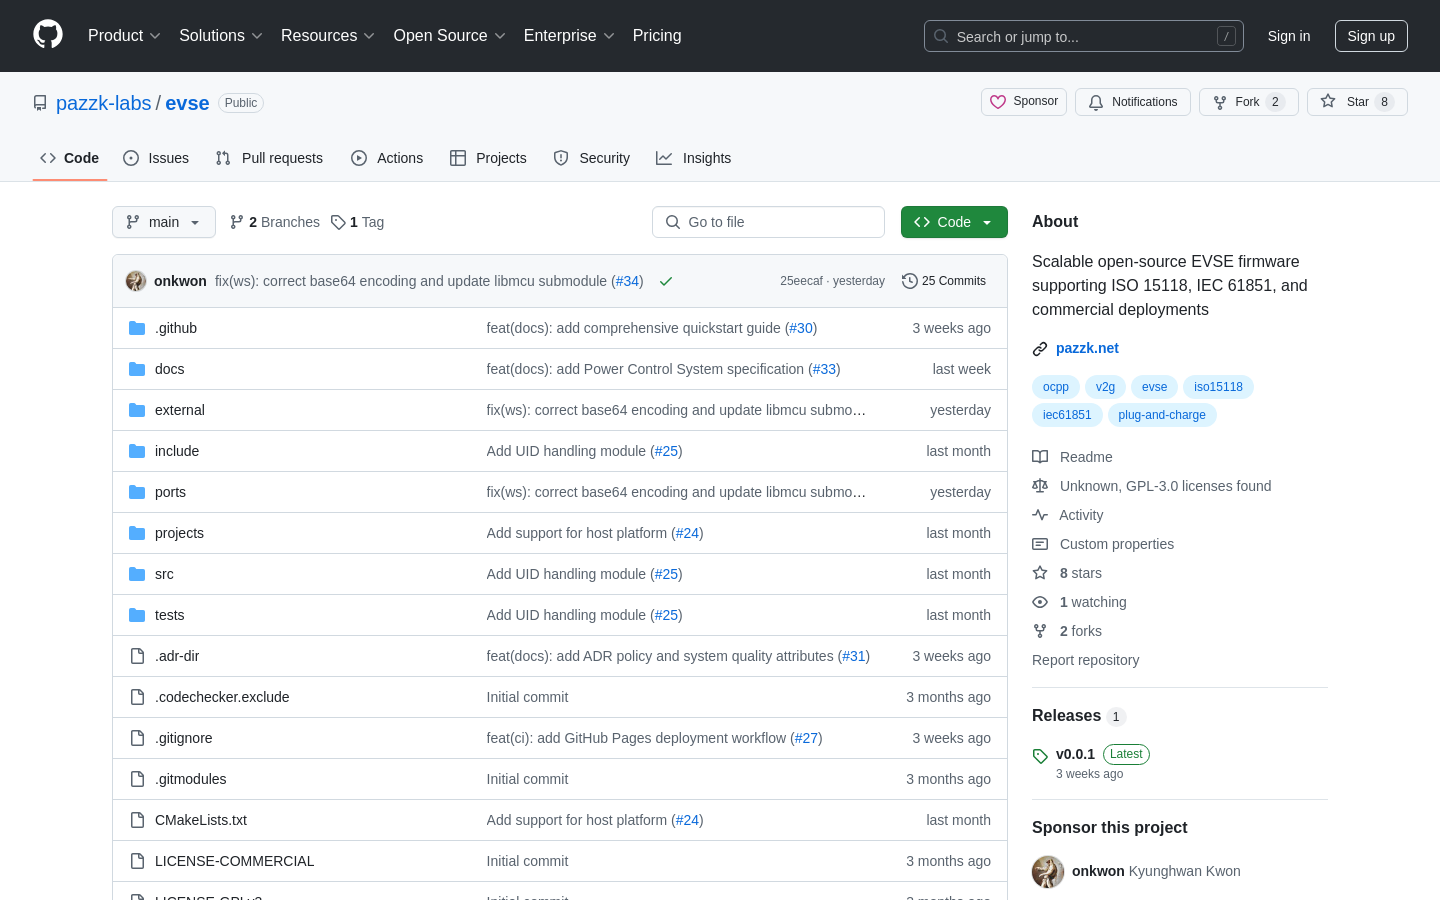
Task: Open the v0.0.1 release
Action: tap(1075, 754)
